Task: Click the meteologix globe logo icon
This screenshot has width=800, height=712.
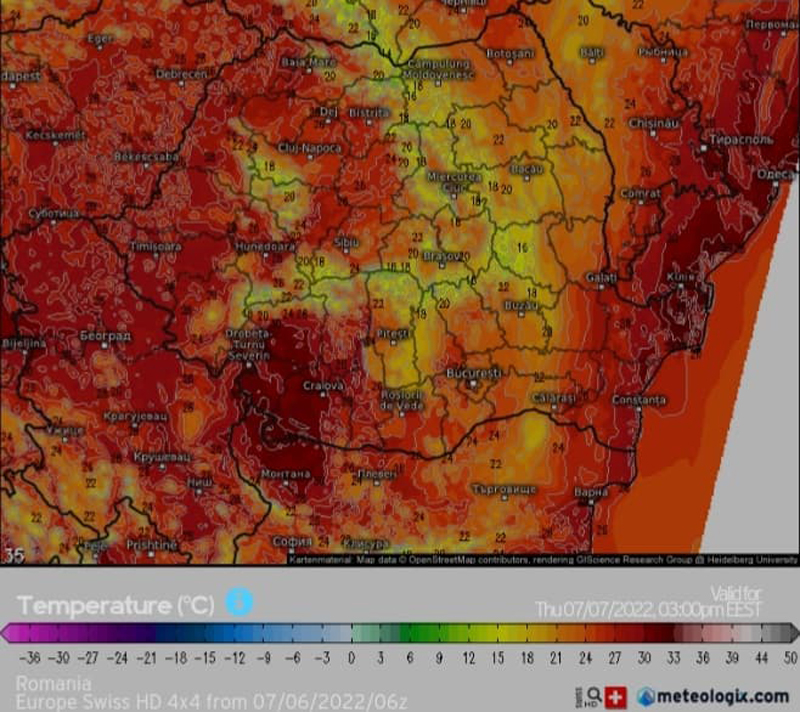Action: [647, 696]
